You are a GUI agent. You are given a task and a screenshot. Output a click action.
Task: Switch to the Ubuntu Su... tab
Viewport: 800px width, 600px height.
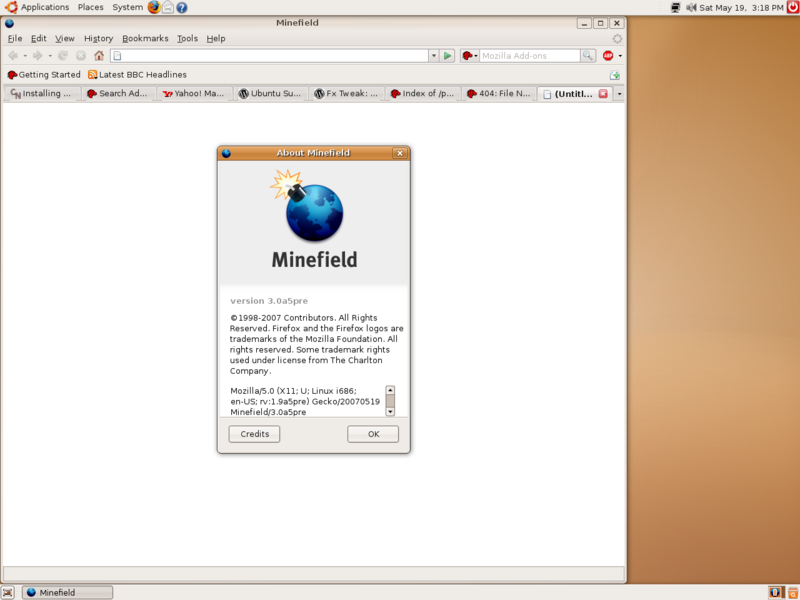coord(270,94)
